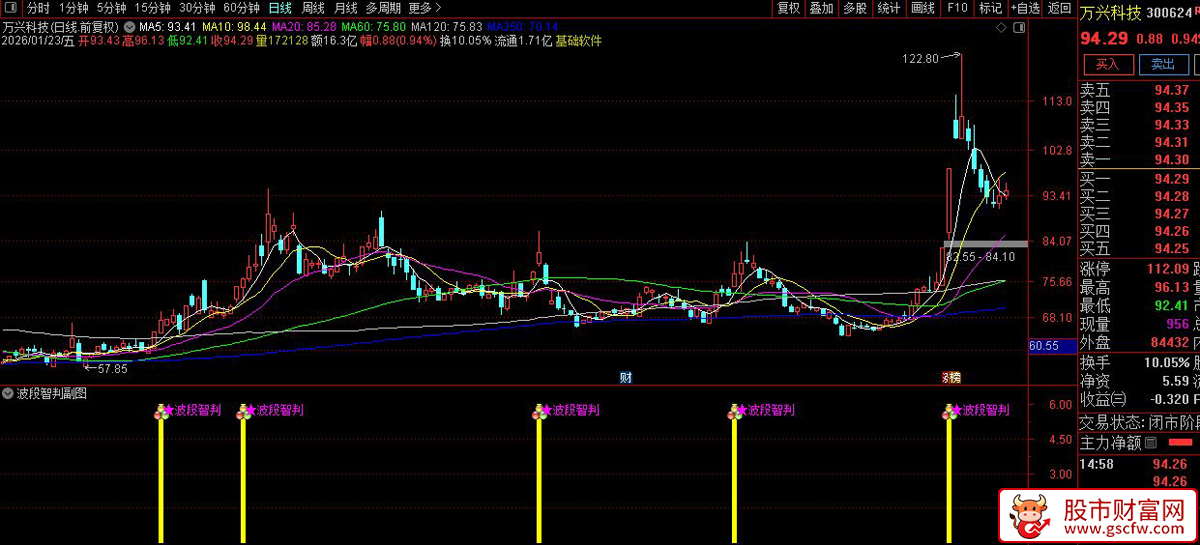Expand the 更多 periods menu
Image resolution: width=1200 pixels, height=545 pixels.
425,8
